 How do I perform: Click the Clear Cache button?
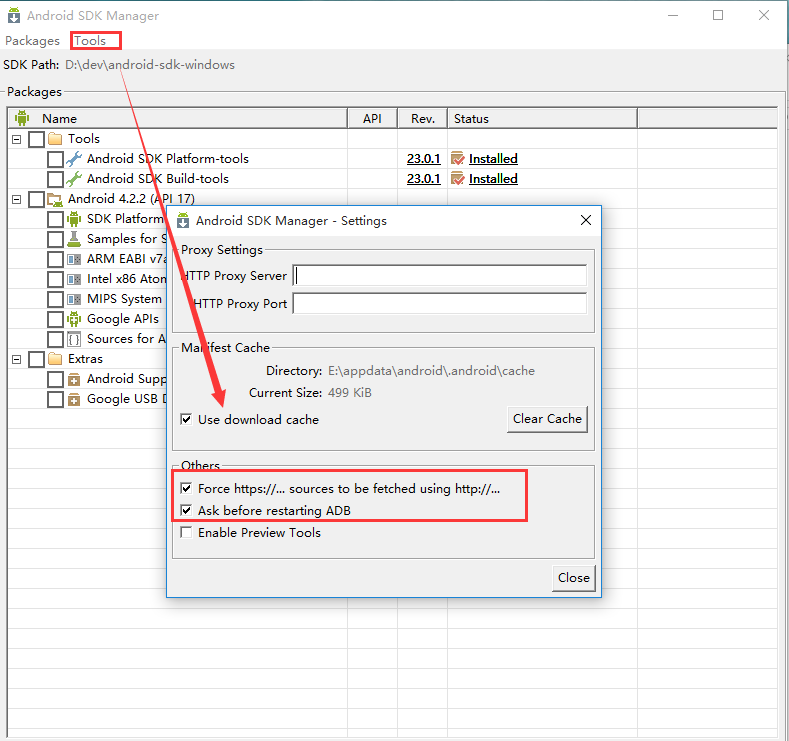coord(547,419)
